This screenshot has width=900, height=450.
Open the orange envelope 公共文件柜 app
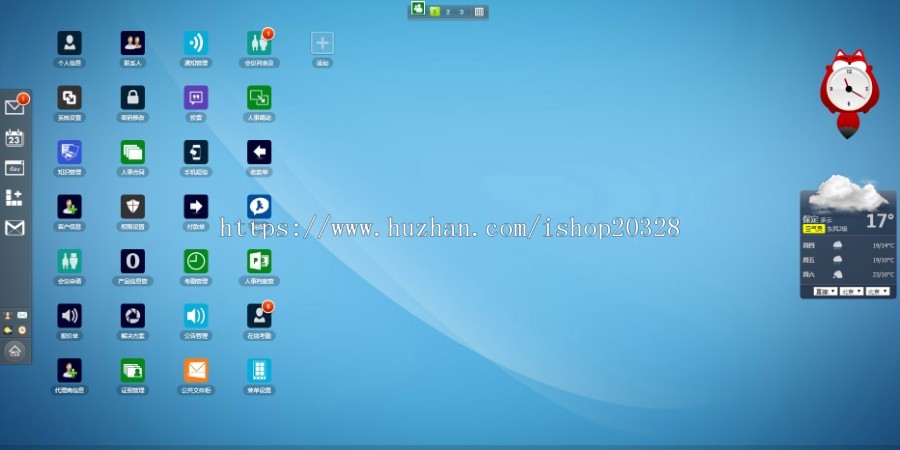196,370
